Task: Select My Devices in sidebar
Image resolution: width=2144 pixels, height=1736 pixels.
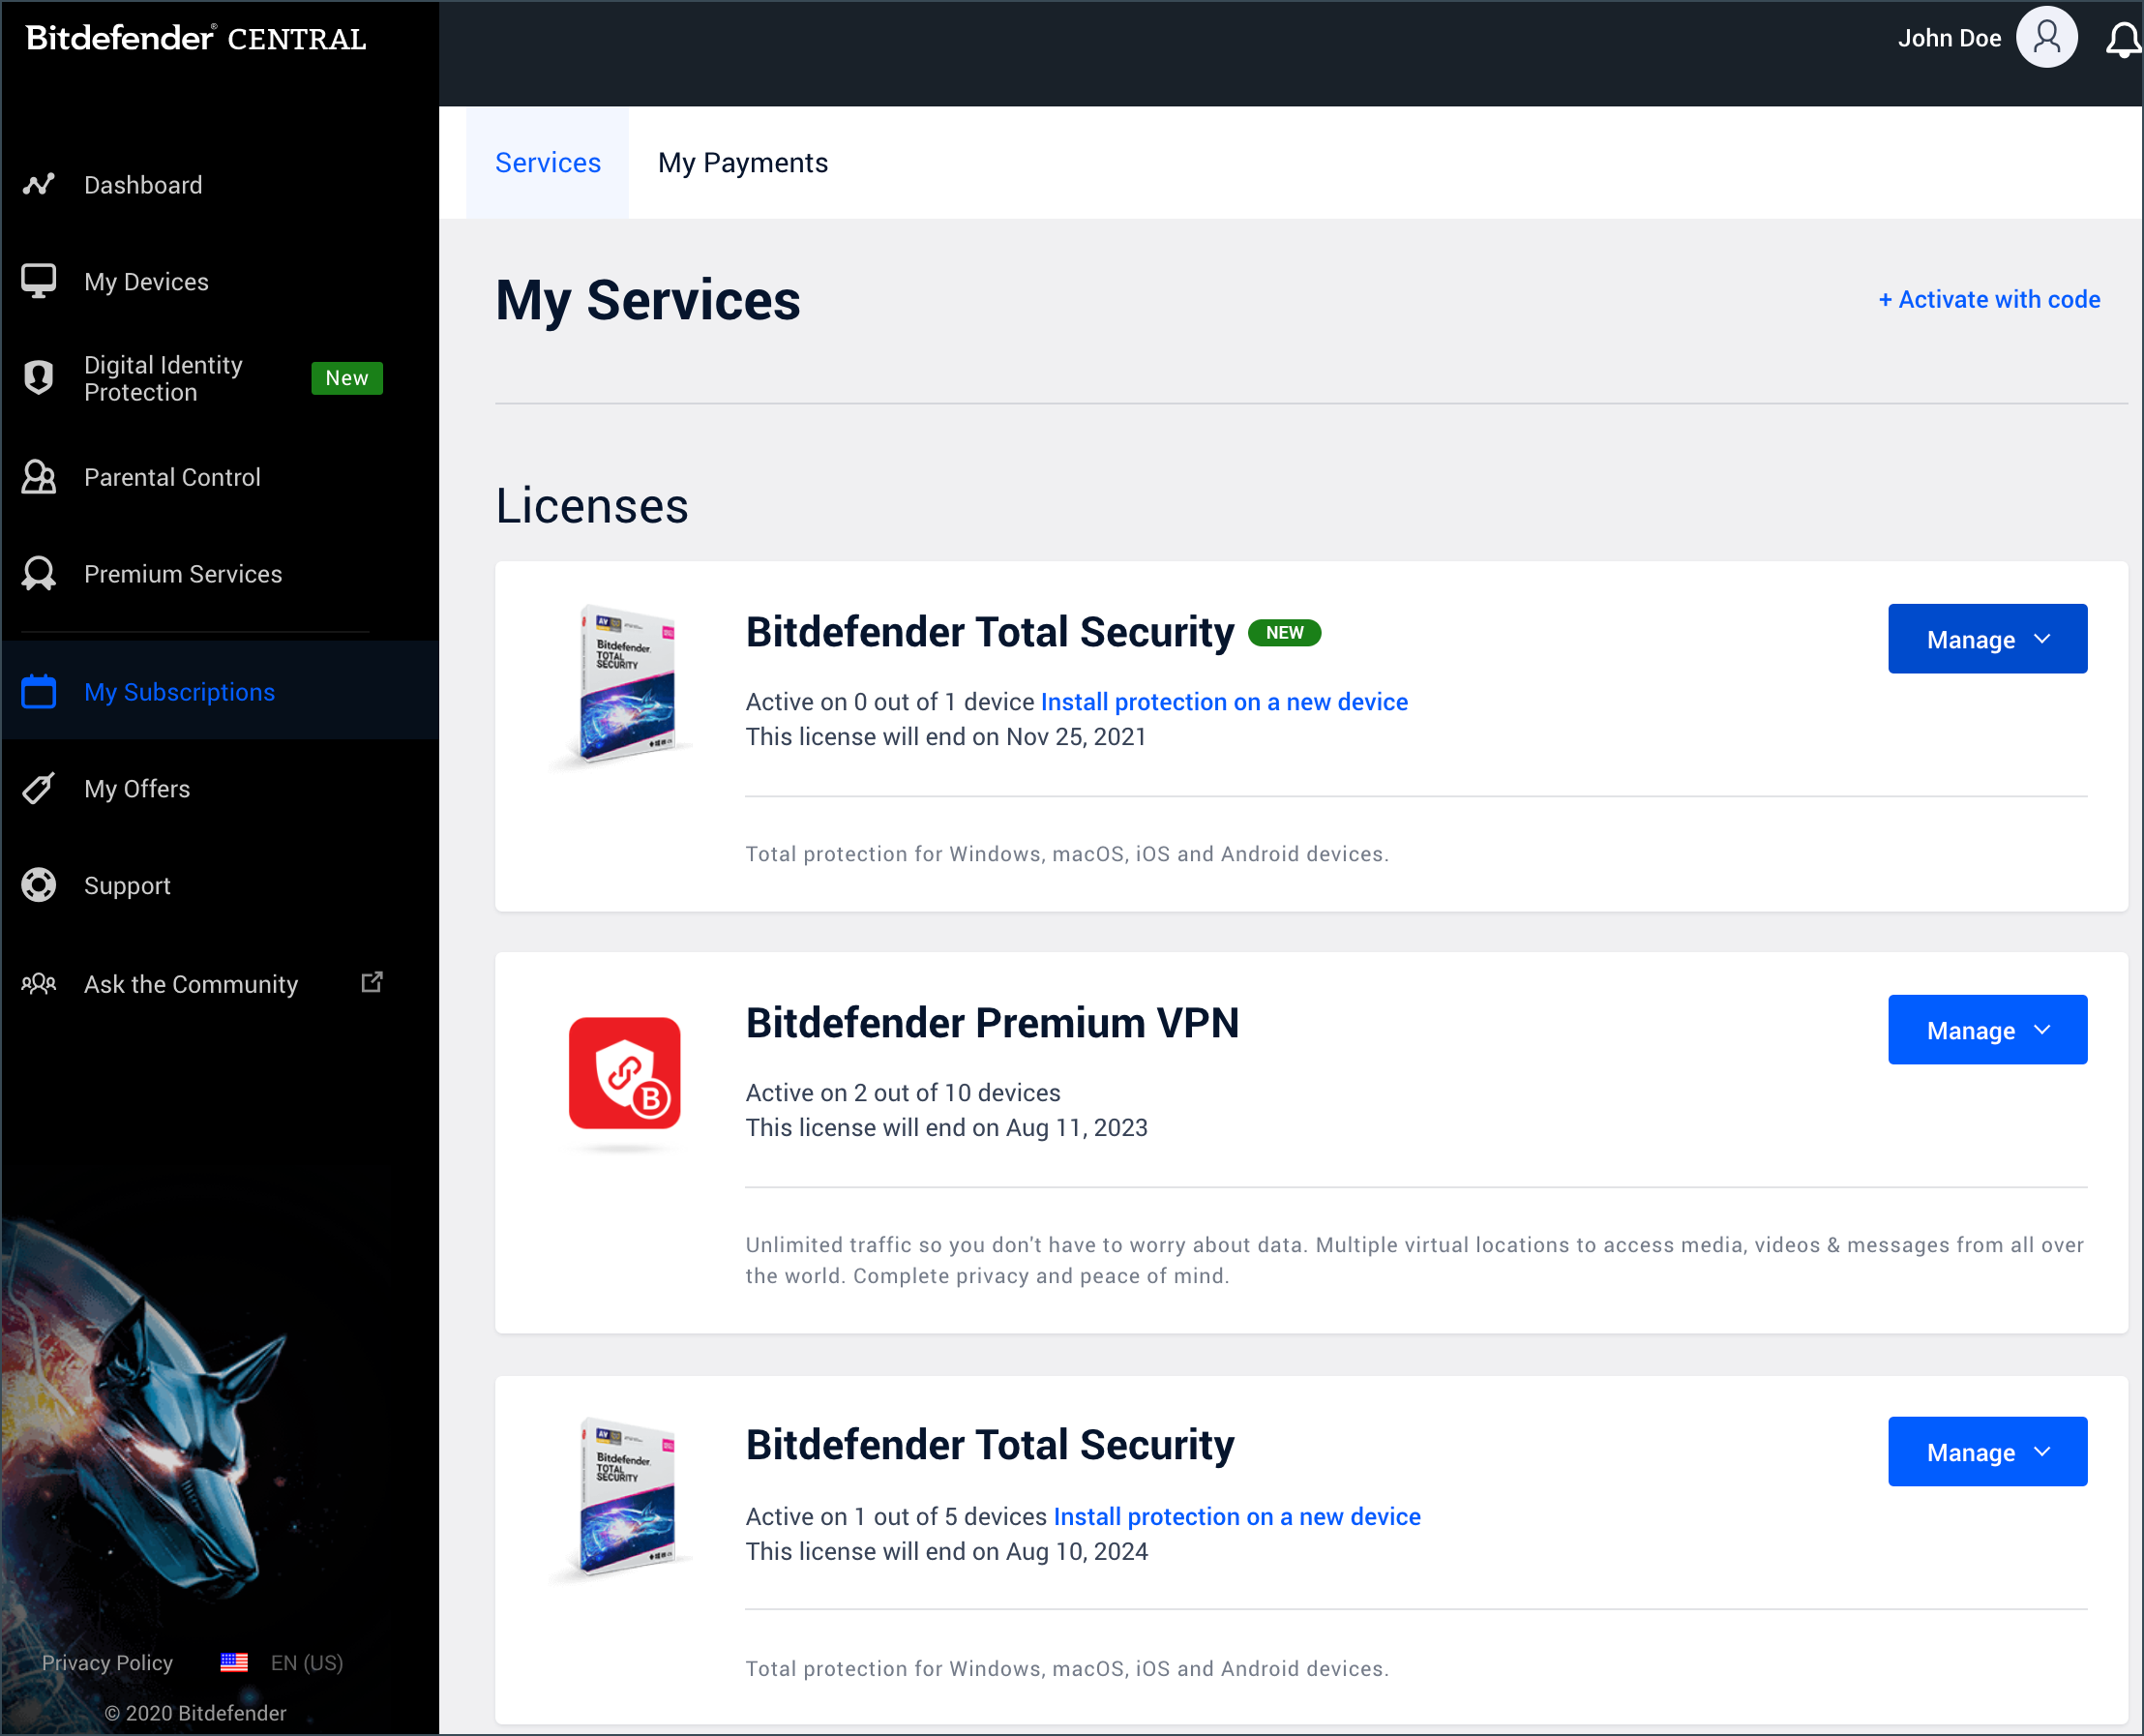Action: tap(147, 280)
